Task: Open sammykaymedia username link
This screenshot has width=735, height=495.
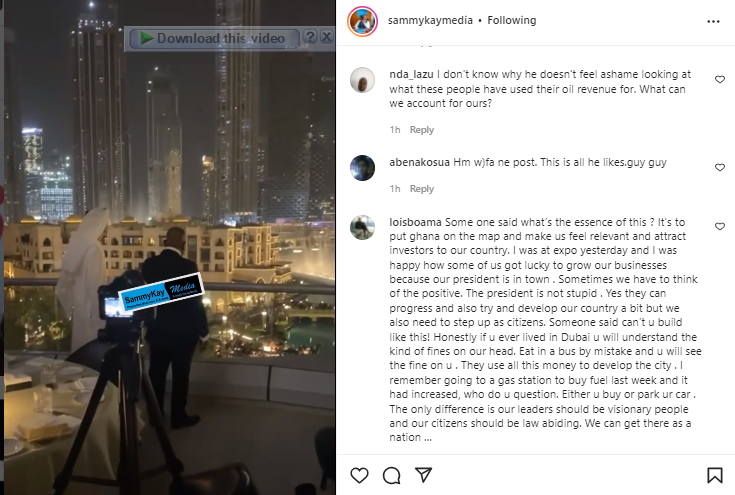Action: pos(430,20)
